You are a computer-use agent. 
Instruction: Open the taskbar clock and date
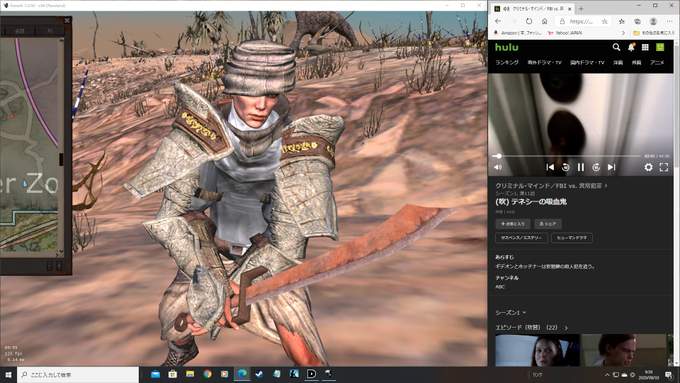[x=649, y=375]
